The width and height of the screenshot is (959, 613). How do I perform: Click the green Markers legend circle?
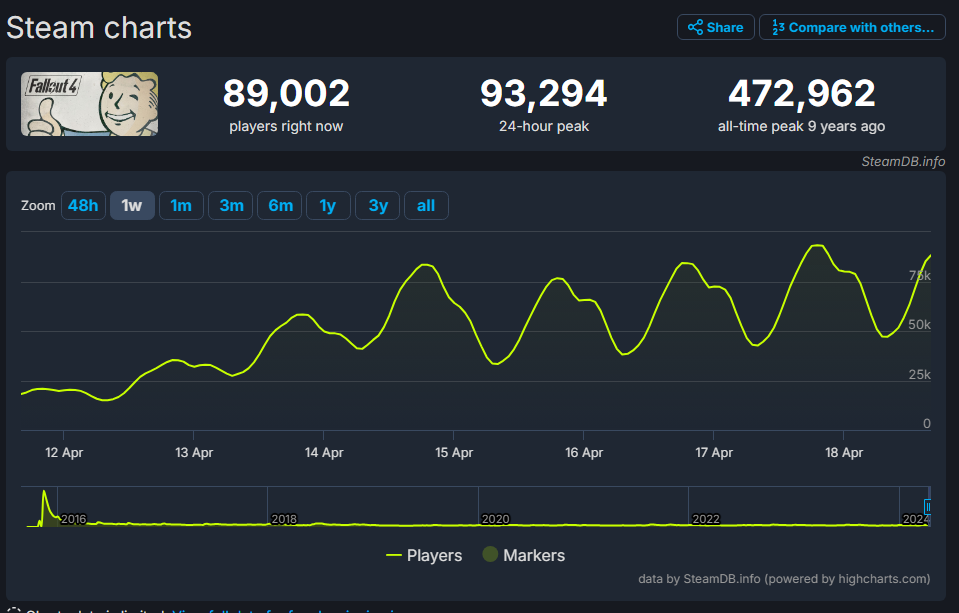[490, 555]
